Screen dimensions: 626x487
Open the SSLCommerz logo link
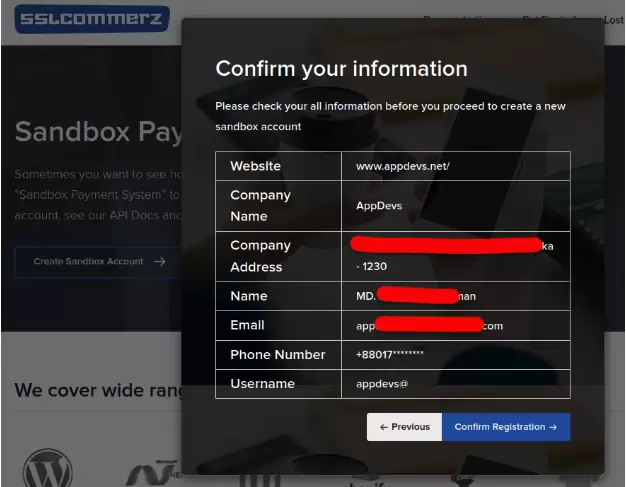tap(92, 19)
